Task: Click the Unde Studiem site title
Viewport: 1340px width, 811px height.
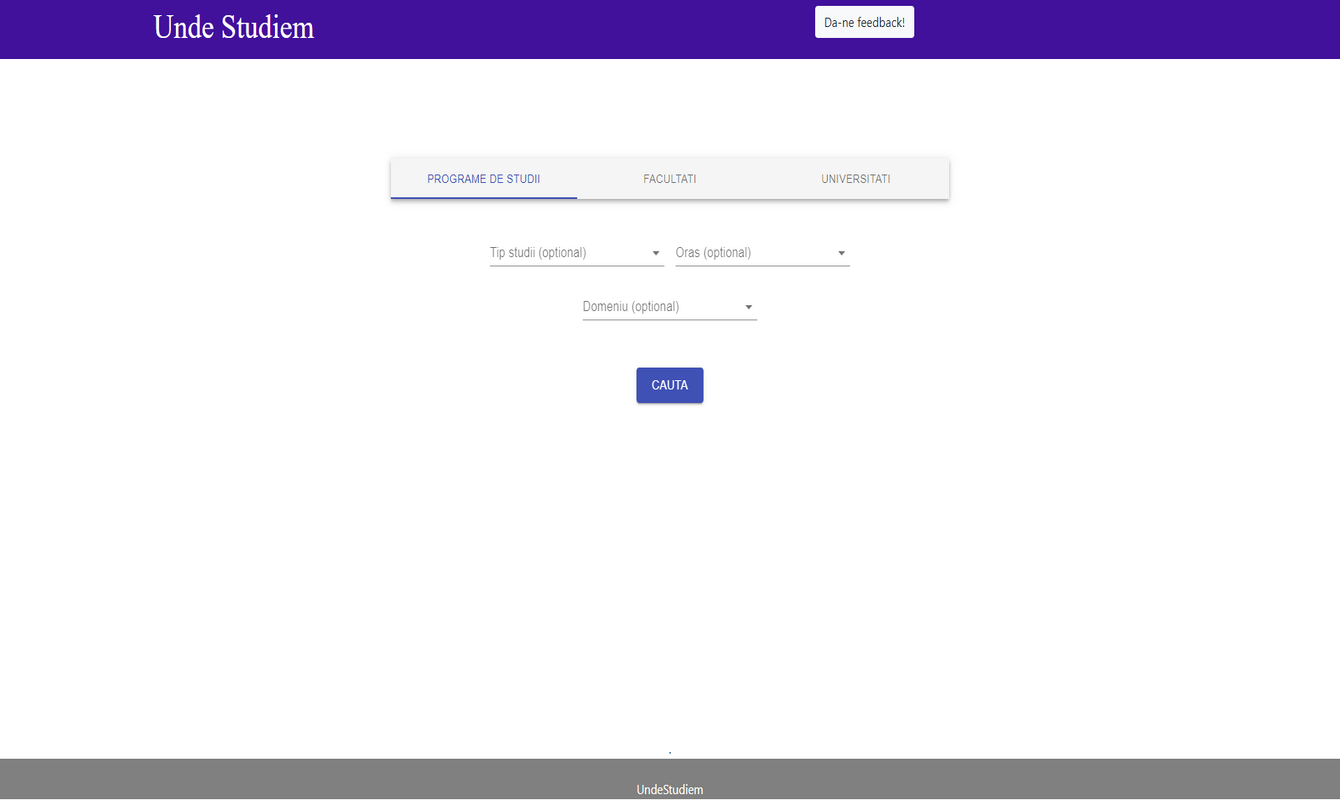Action: point(233,27)
